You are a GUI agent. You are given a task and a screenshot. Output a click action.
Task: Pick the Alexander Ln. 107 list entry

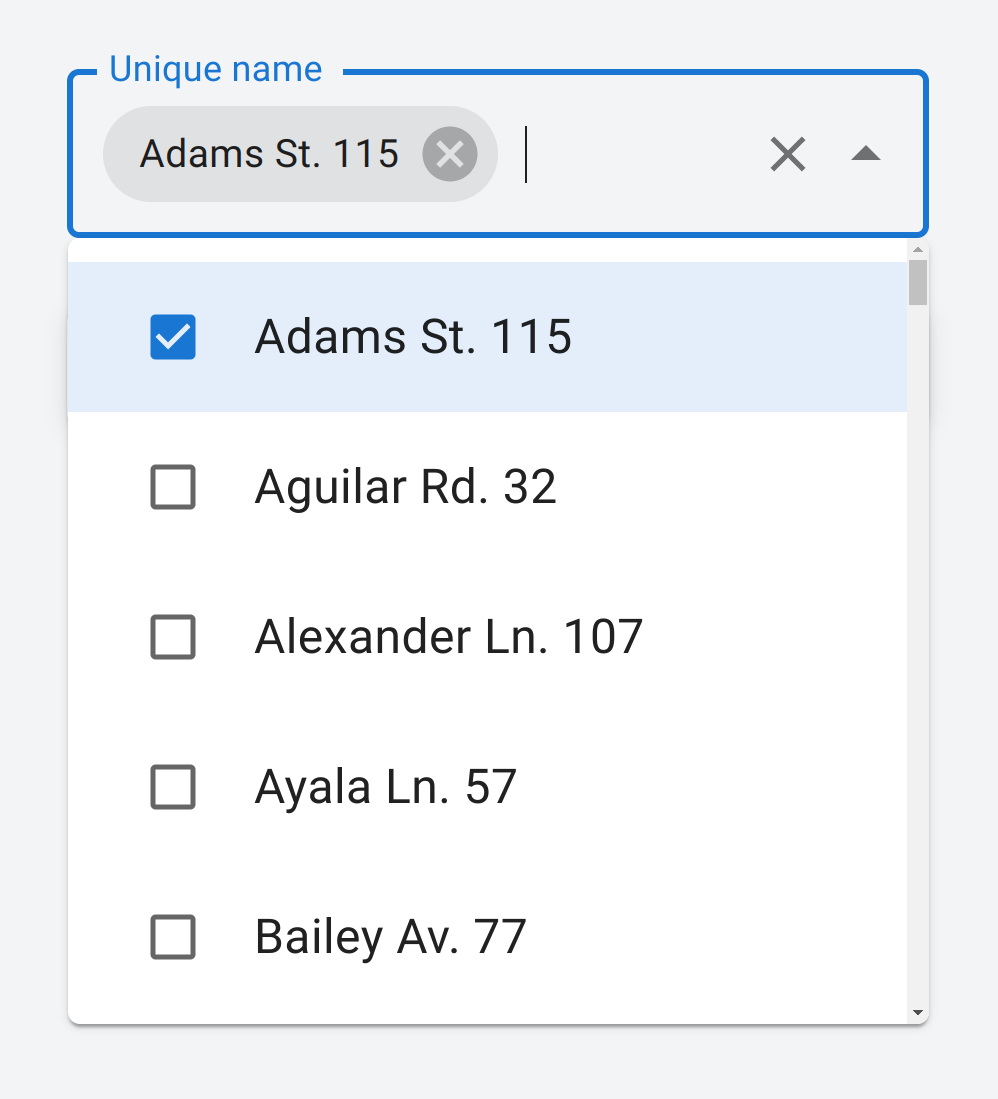pos(448,637)
